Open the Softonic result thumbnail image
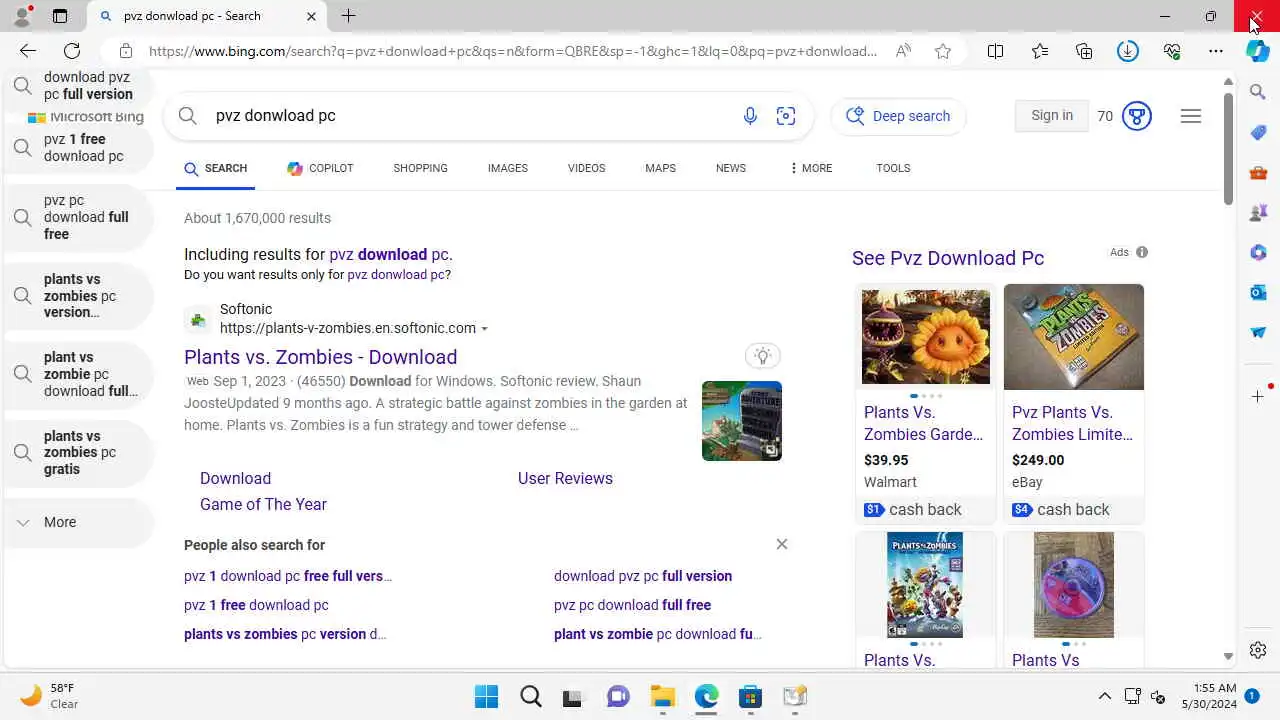Screen dimensions: 1280x720 point(742,421)
